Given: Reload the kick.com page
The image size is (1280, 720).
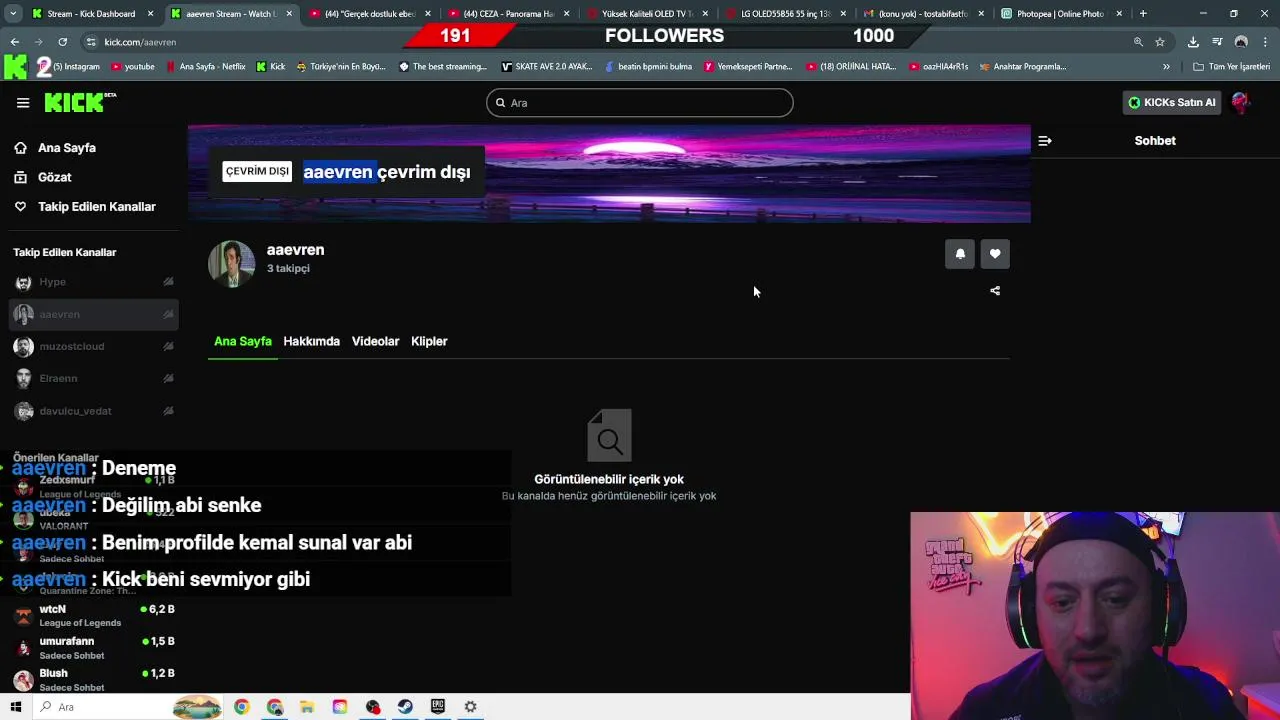Looking at the screenshot, I should 62,42.
